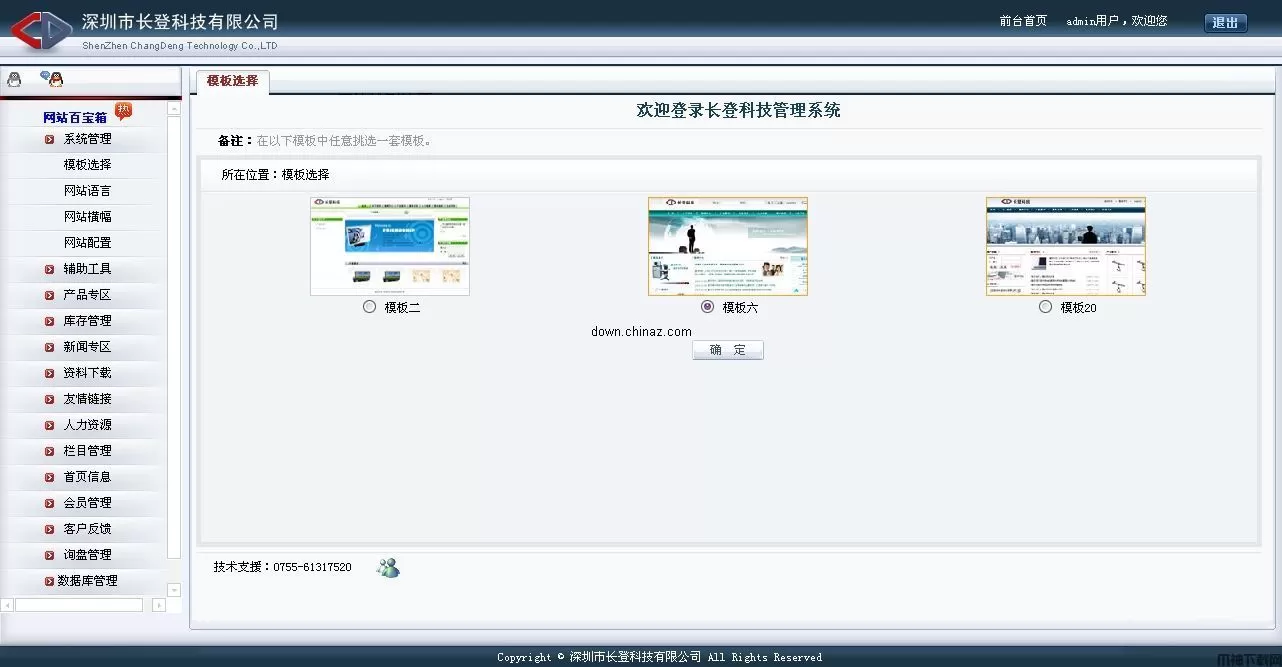Image resolution: width=1282 pixels, height=667 pixels.
Task: Click the red arrow icon beside 人力资源
Action: click(49, 425)
